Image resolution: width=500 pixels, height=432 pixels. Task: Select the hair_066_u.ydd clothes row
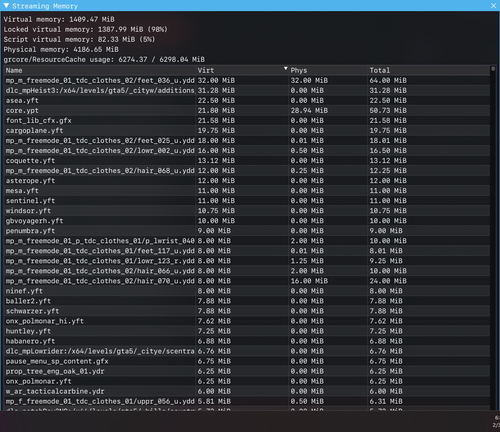247,271
